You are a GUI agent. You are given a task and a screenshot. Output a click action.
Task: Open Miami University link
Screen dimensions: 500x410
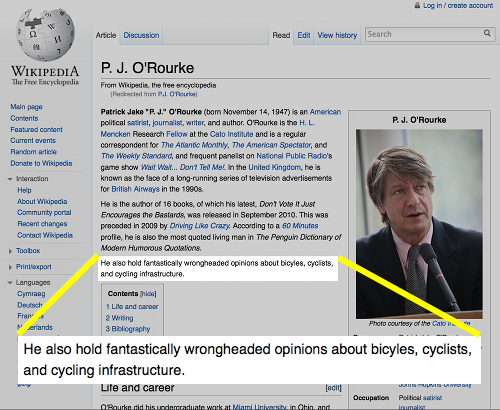point(259,407)
